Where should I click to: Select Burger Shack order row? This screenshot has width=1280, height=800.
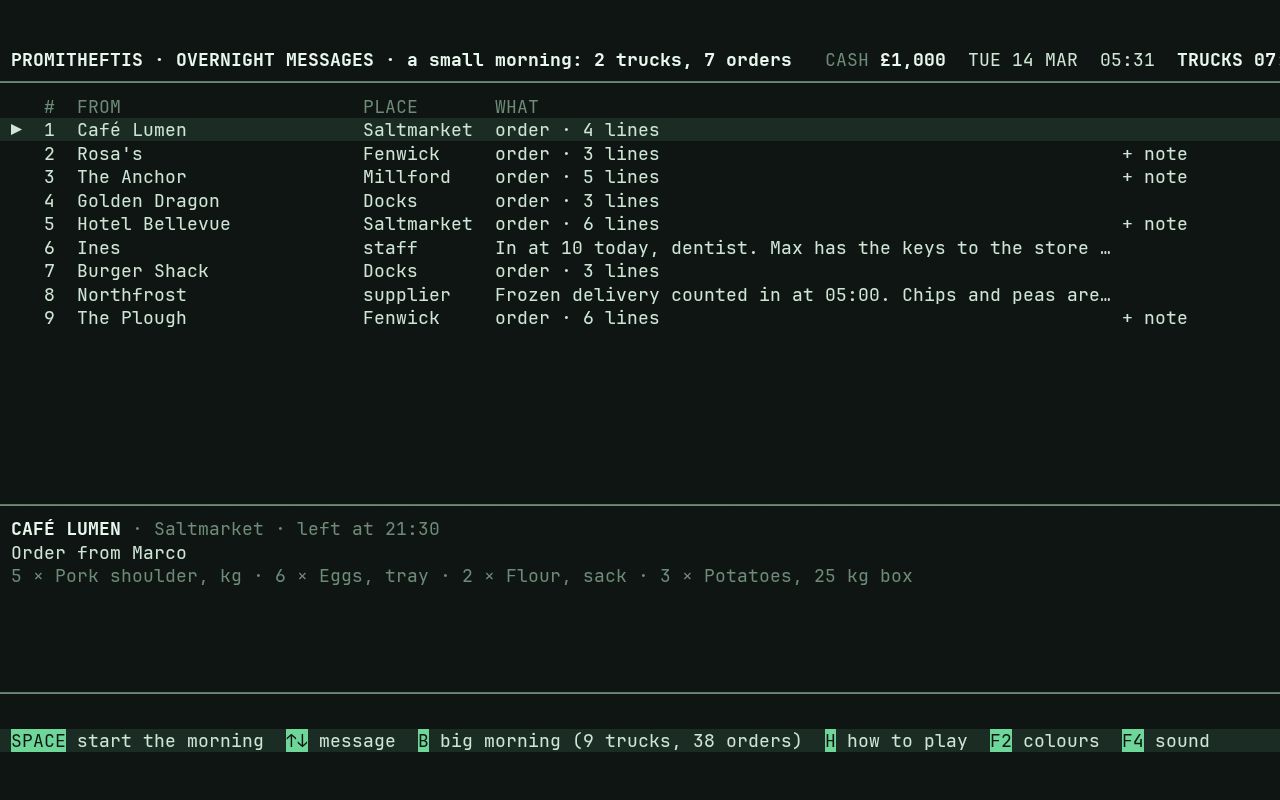point(640,271)
